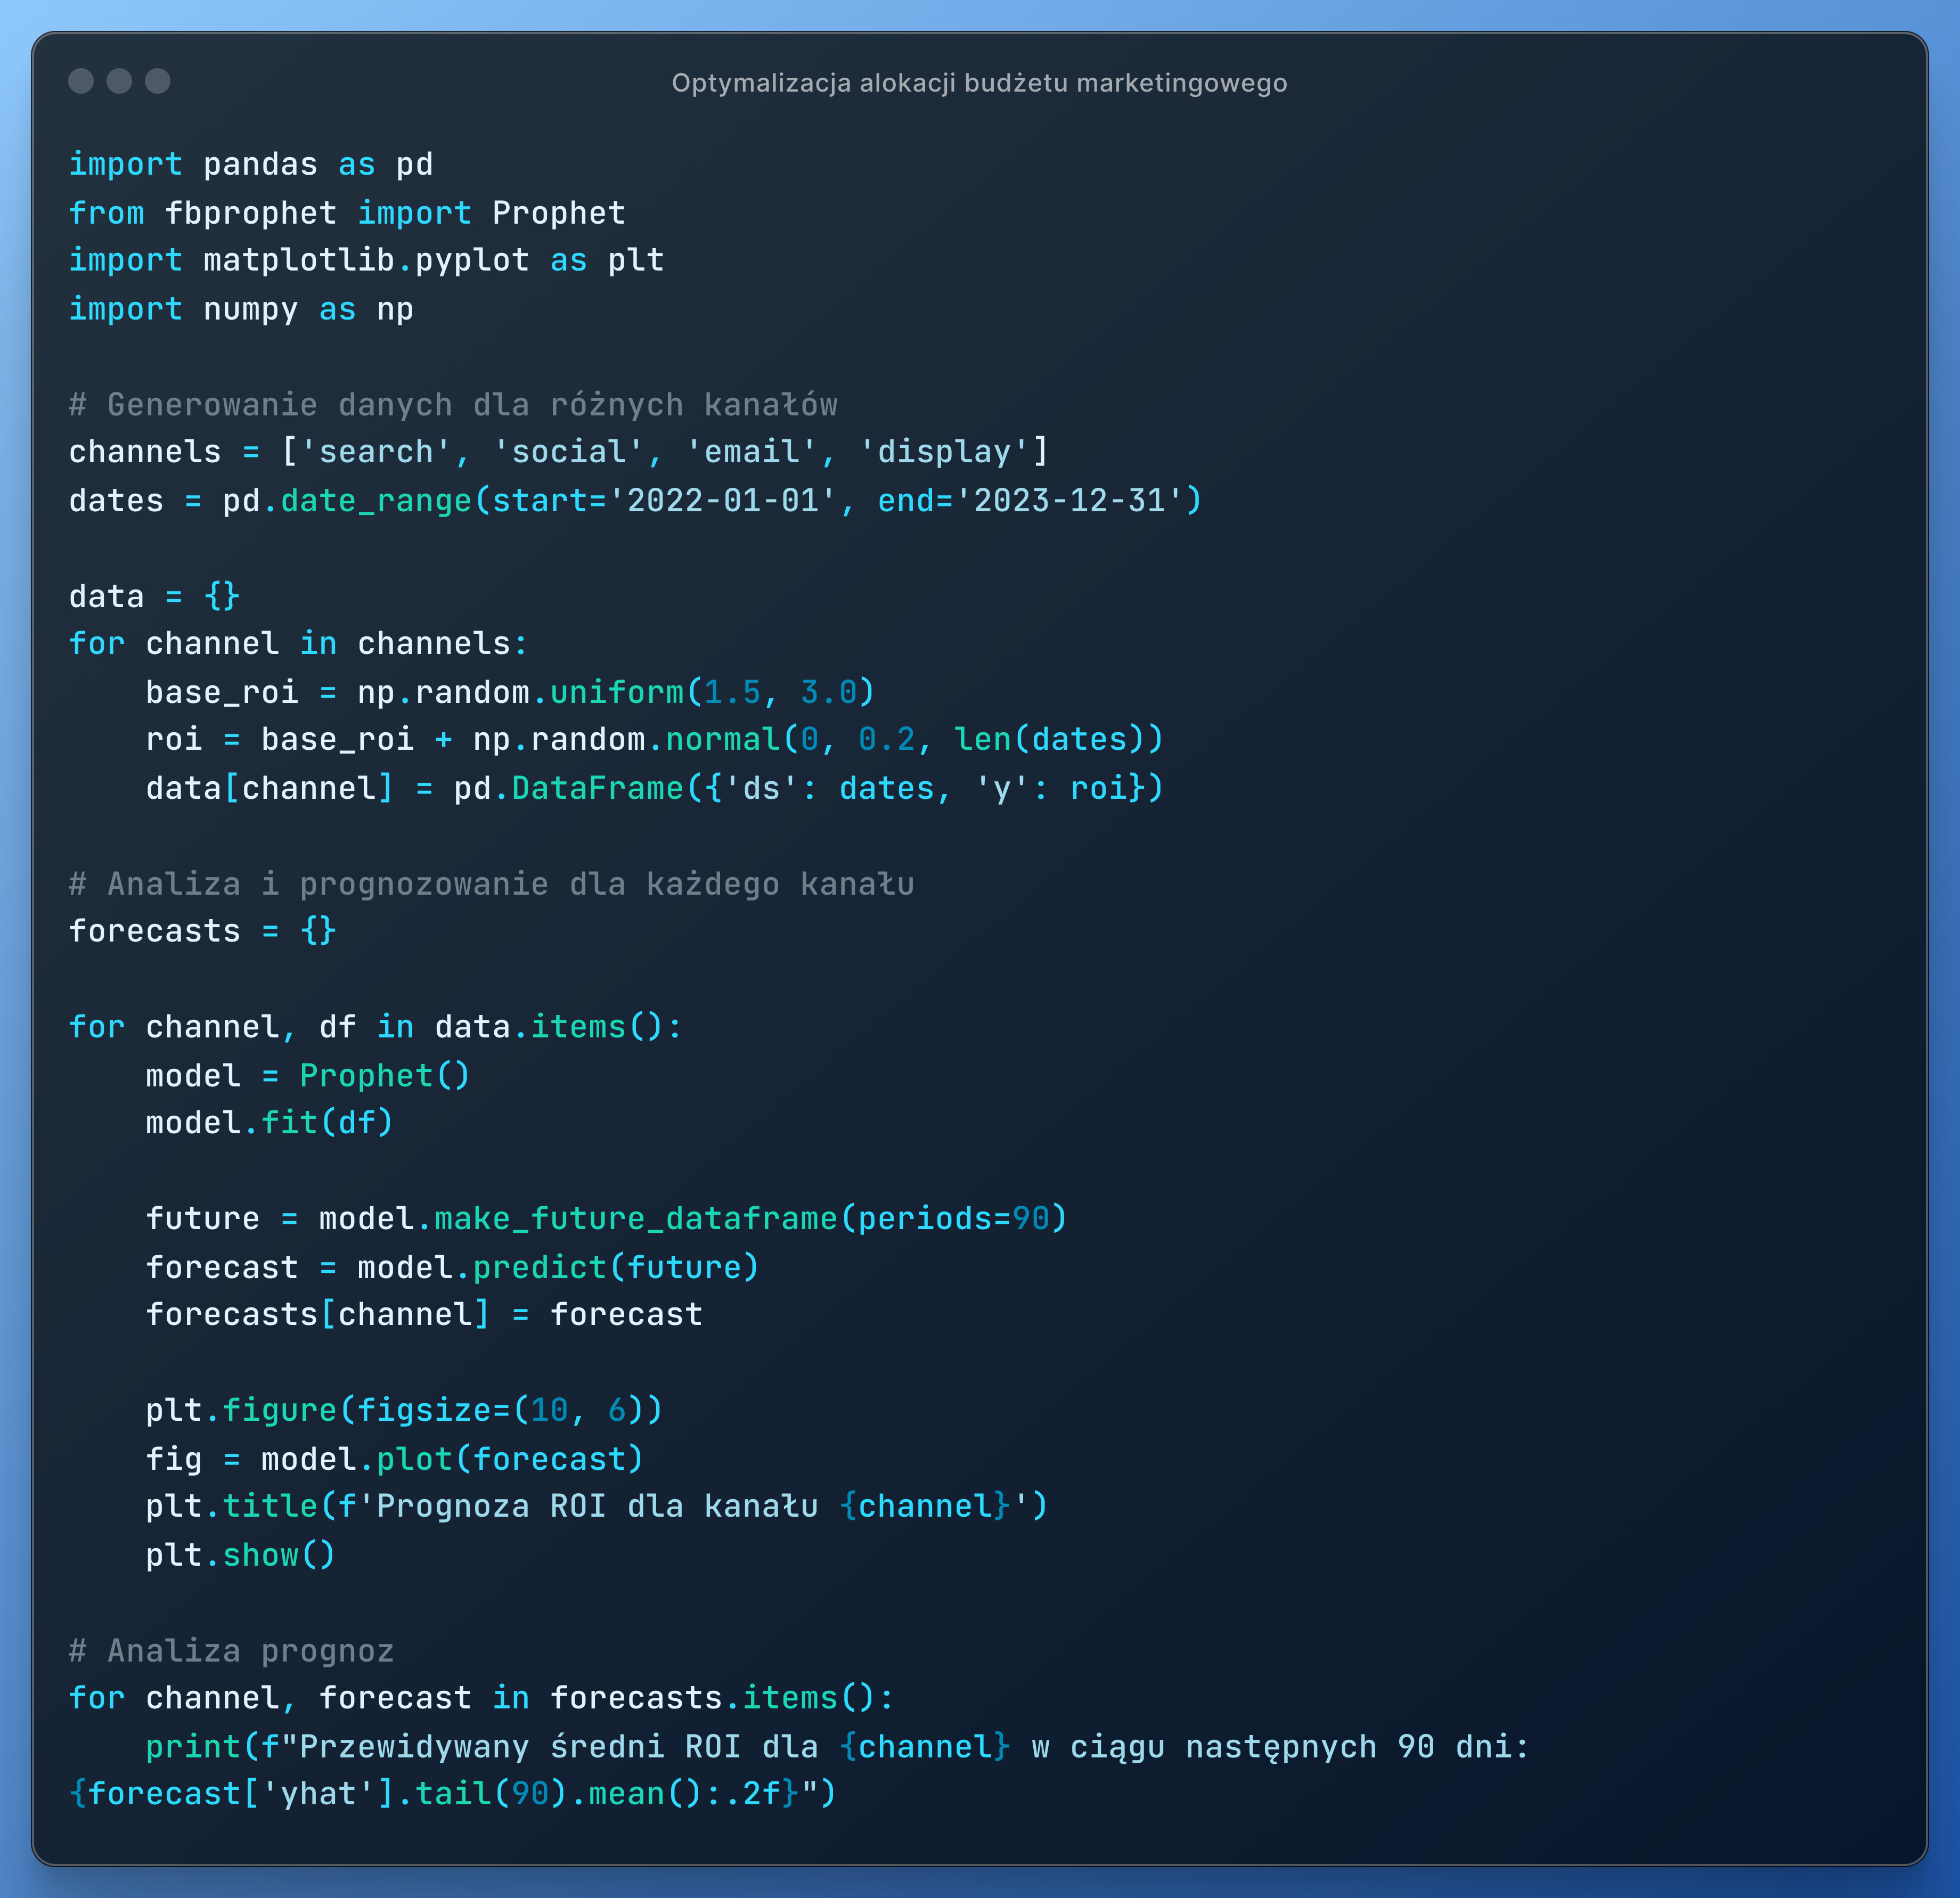Click 'predict' in the forecast line
This screenshot has height=1898, width=1960.
coord(540,1267)
